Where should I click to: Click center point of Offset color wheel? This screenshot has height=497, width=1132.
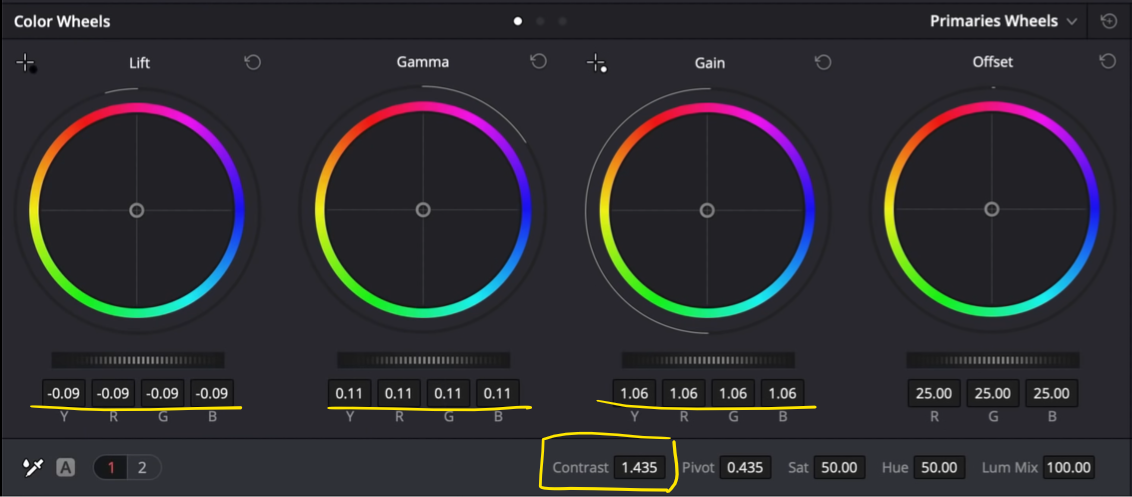click(992, 209)
